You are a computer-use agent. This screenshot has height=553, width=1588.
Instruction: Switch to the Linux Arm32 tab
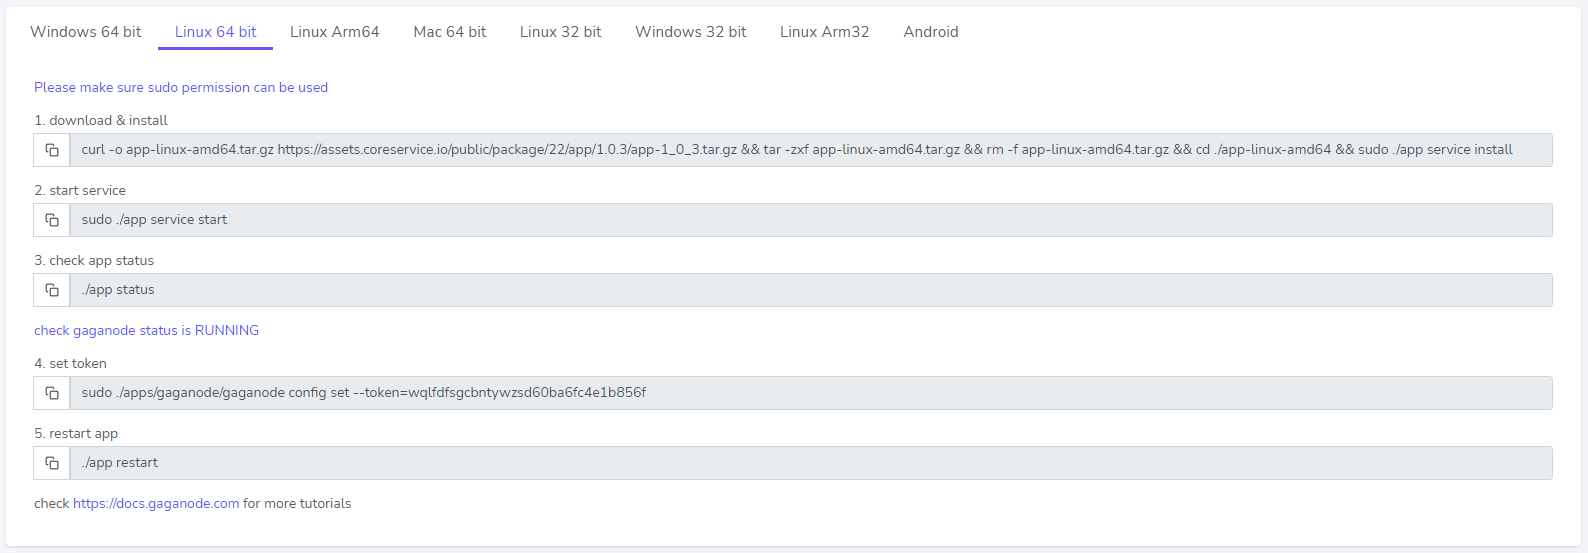[x=825, y=32]
